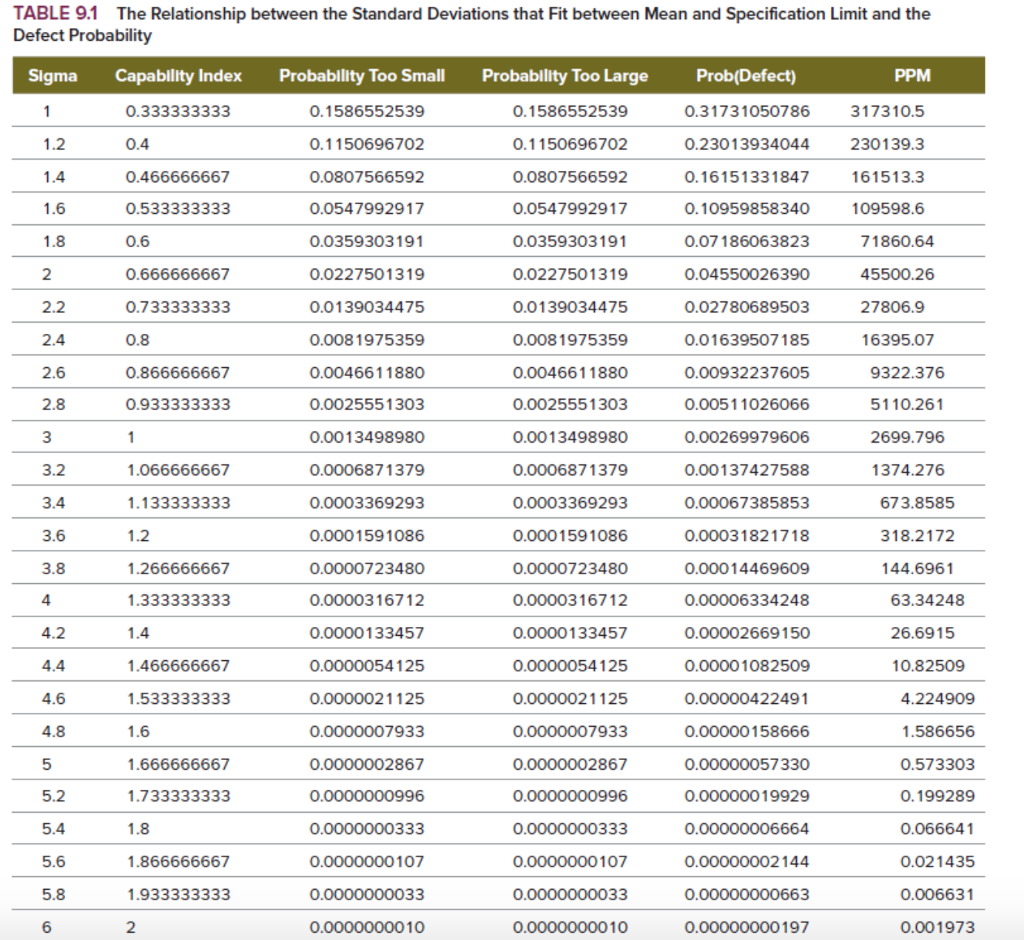The image size is (1024, 940).
Task: Select PPM value 26.6915
Action: pos(922,634)
